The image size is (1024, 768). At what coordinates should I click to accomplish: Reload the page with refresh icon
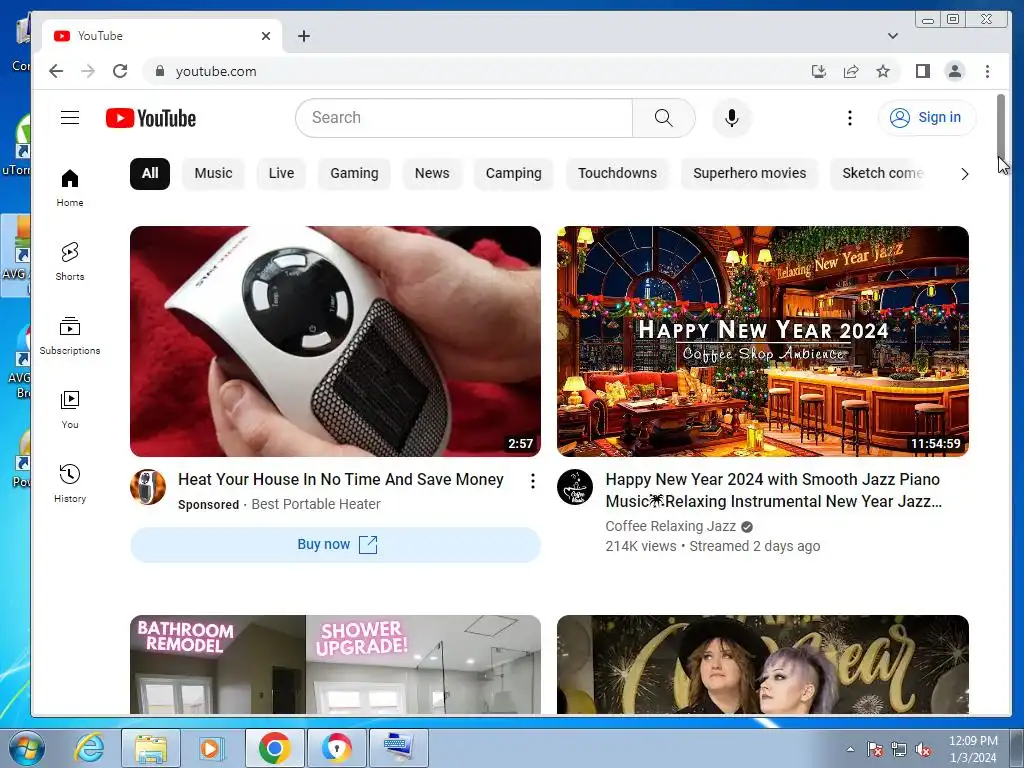tap(120, 71)
